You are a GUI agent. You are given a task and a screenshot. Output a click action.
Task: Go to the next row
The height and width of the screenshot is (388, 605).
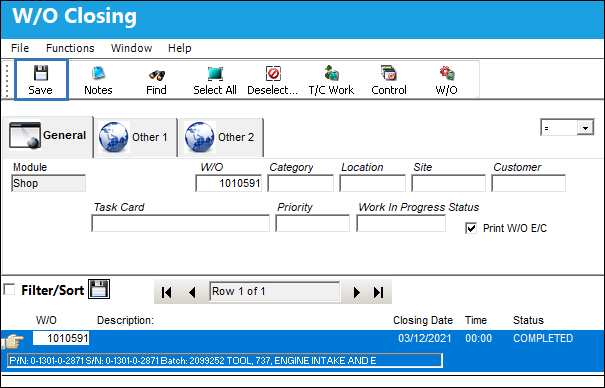point(357,292)
